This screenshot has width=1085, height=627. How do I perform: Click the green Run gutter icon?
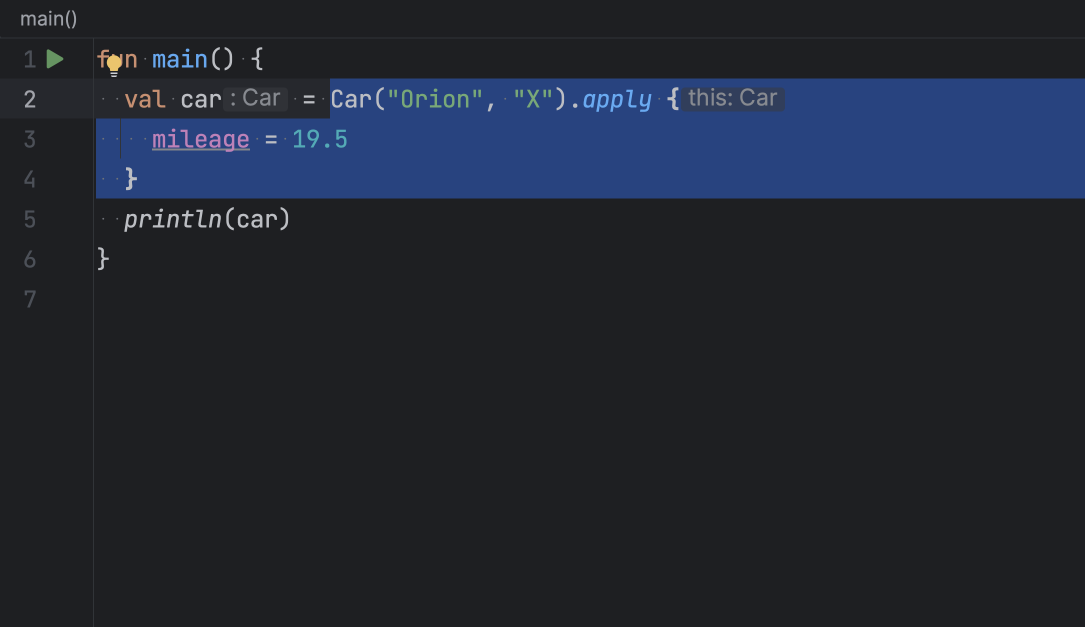(x=55, y=60)
